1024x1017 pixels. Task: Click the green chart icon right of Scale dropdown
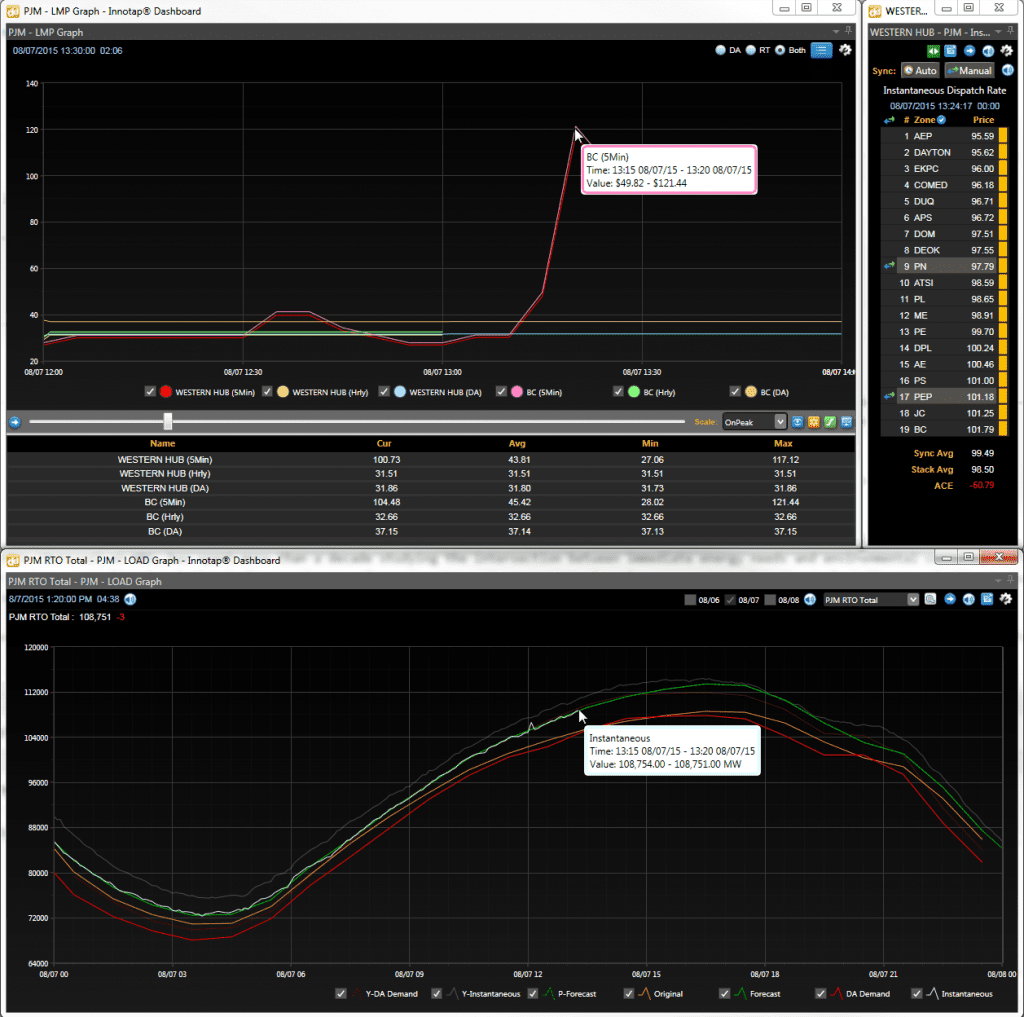click(830, 422)
